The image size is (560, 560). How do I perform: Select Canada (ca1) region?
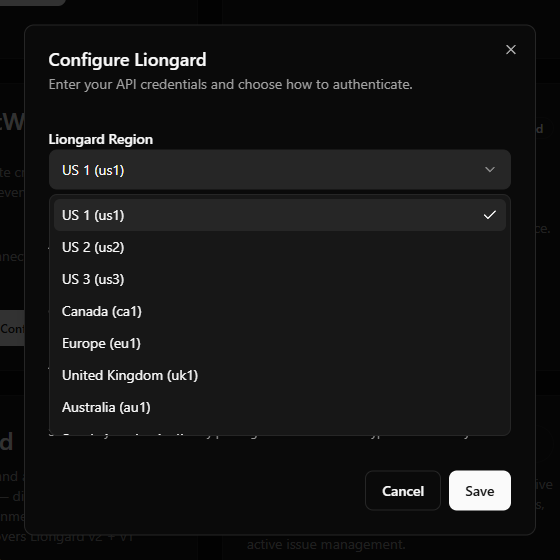(280, 311)
